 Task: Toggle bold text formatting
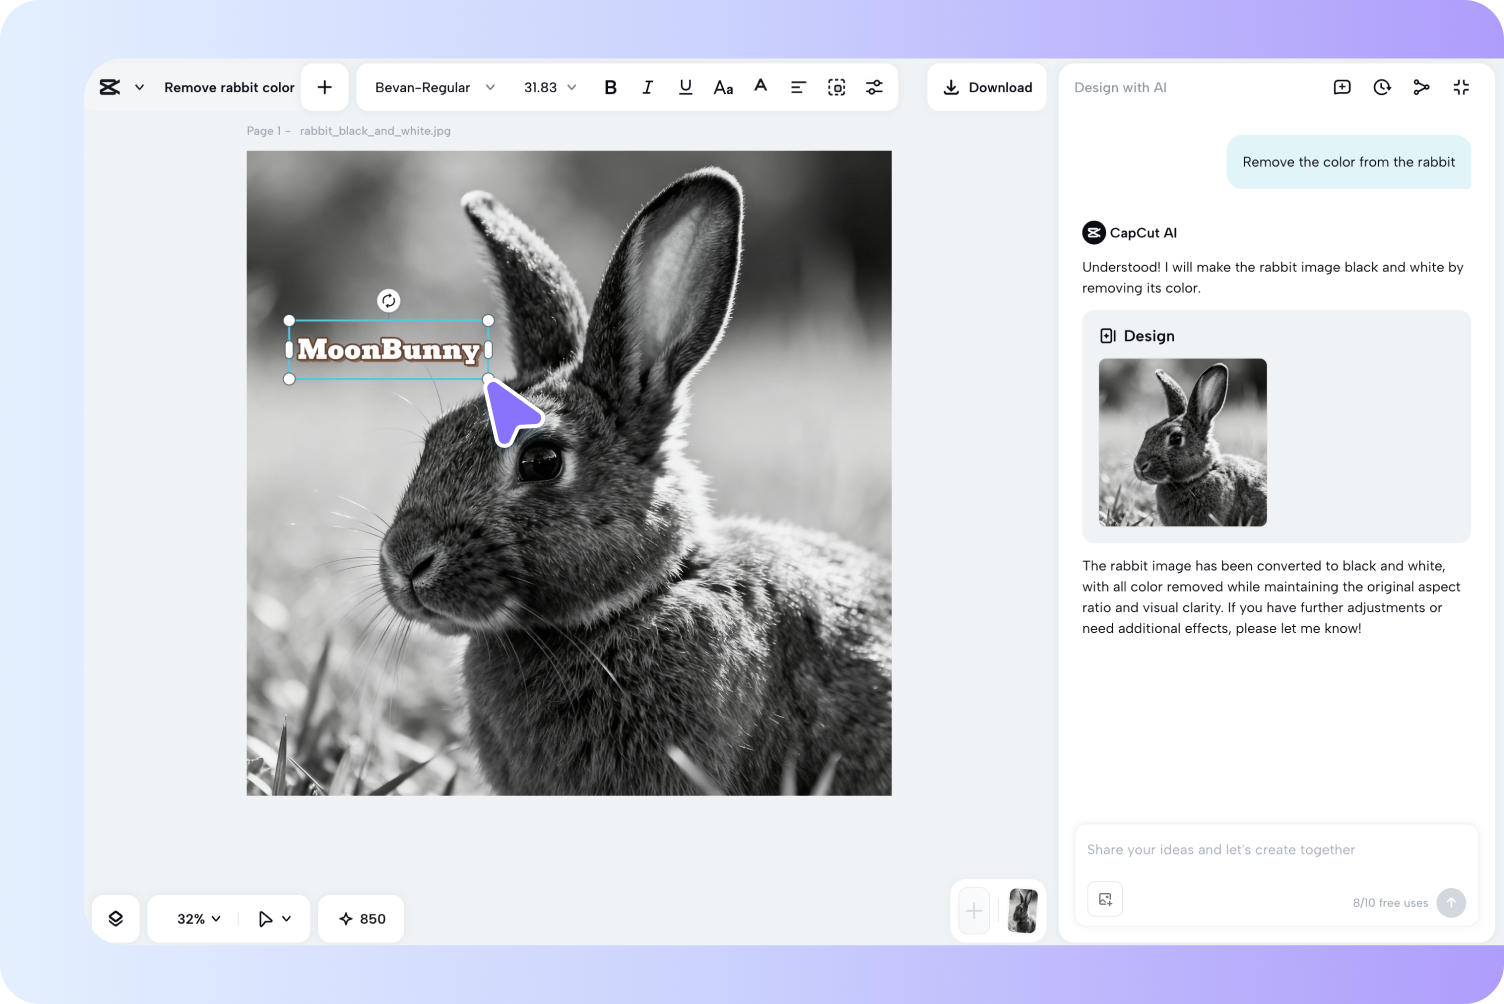pos(610,88)
